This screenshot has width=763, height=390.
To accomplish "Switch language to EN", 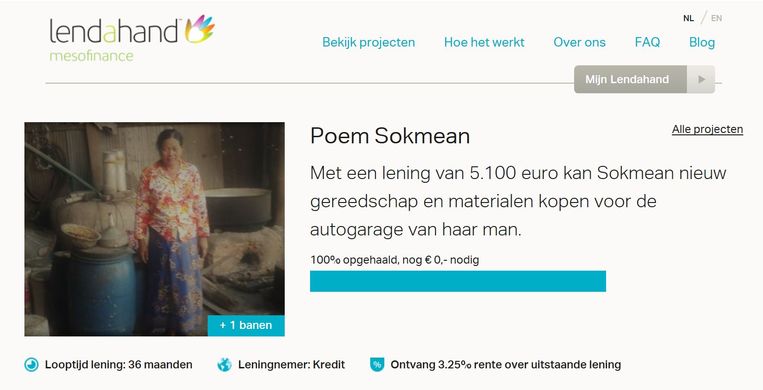I will pyautogui.click(x=716, y=19).
